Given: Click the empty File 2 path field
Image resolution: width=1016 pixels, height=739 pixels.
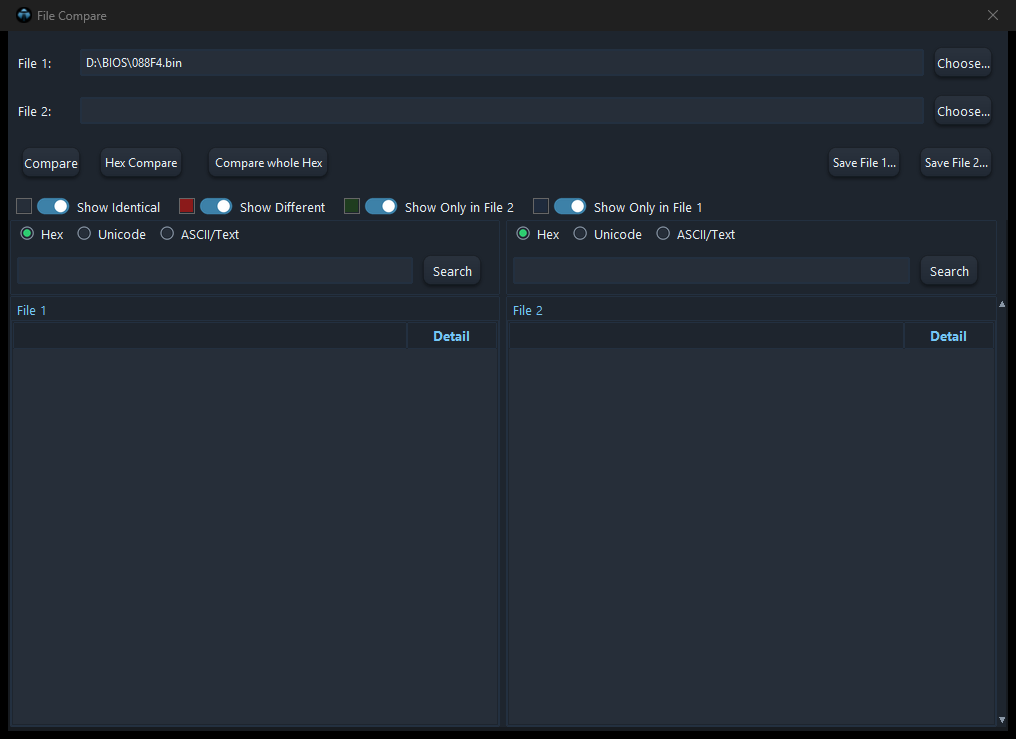Looking at the screenshot, I should (x=502, y=111).
